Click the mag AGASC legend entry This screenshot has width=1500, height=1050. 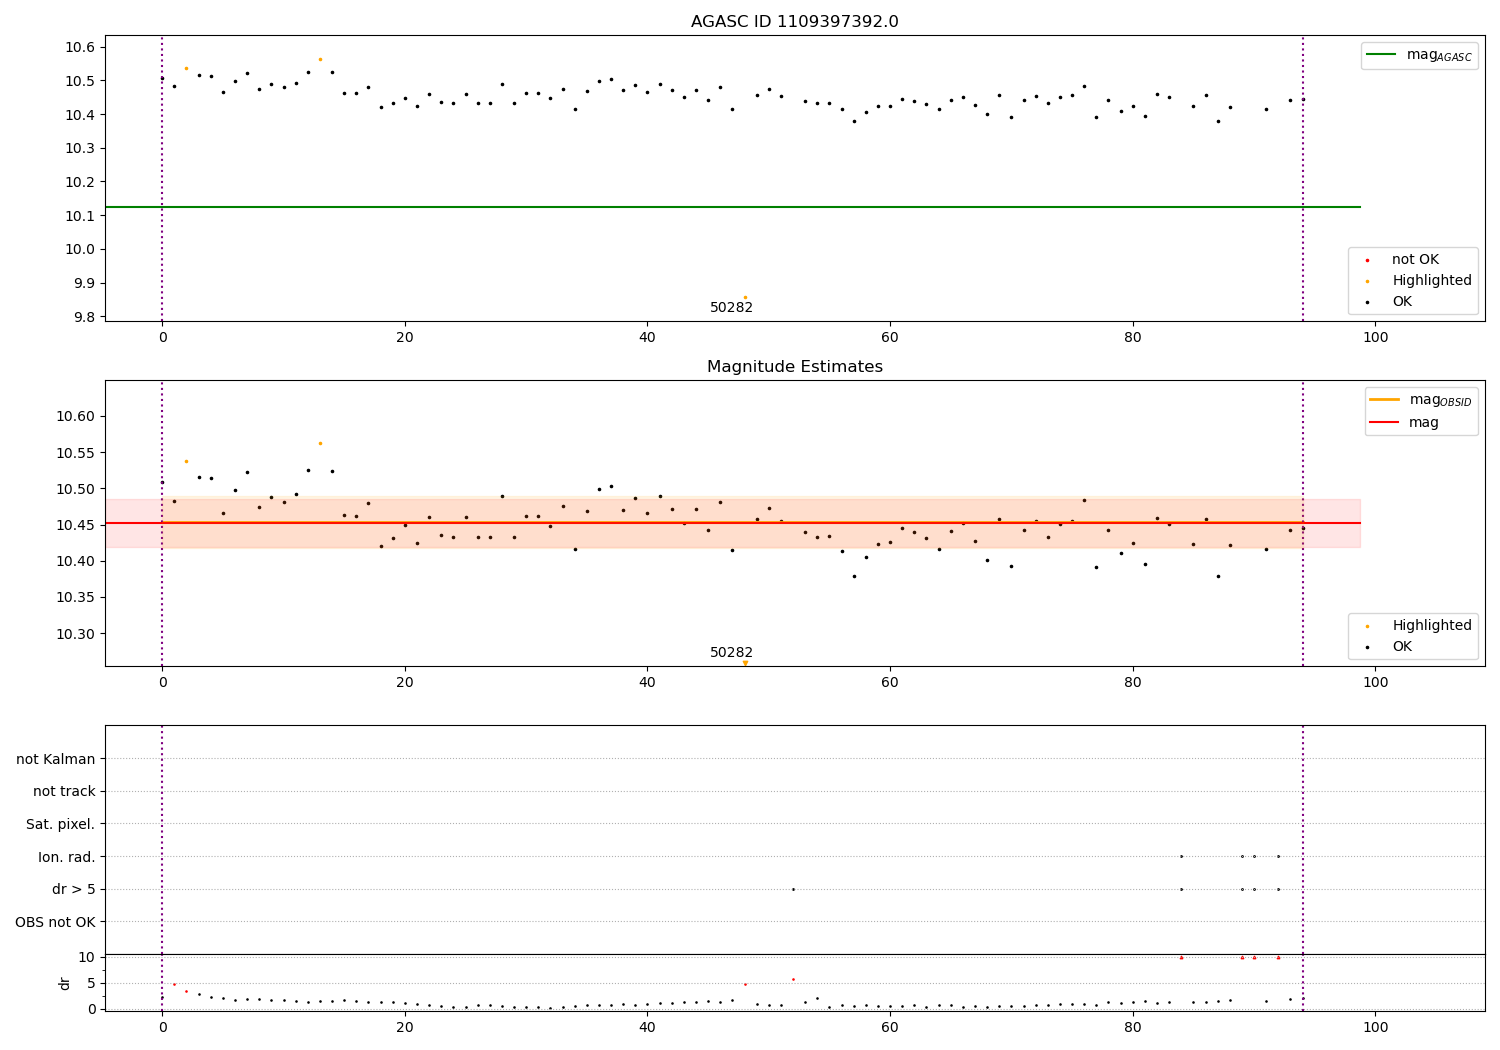pyautogui.click(x=1419, y=55)
